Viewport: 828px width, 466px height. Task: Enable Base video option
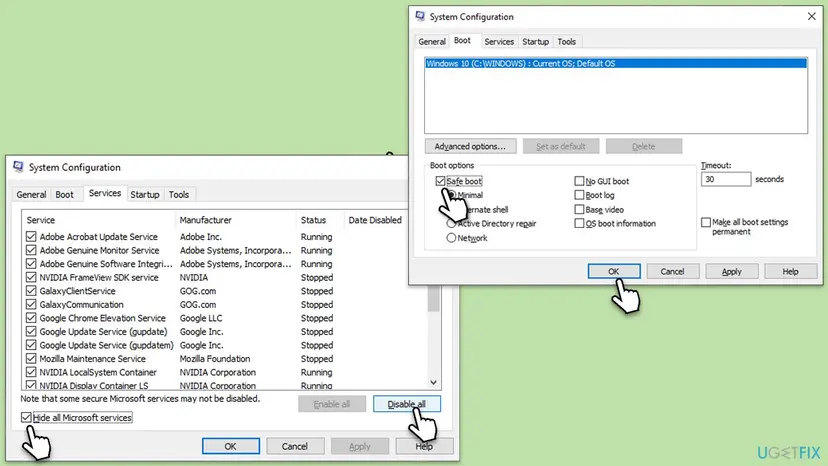[579, 209]
